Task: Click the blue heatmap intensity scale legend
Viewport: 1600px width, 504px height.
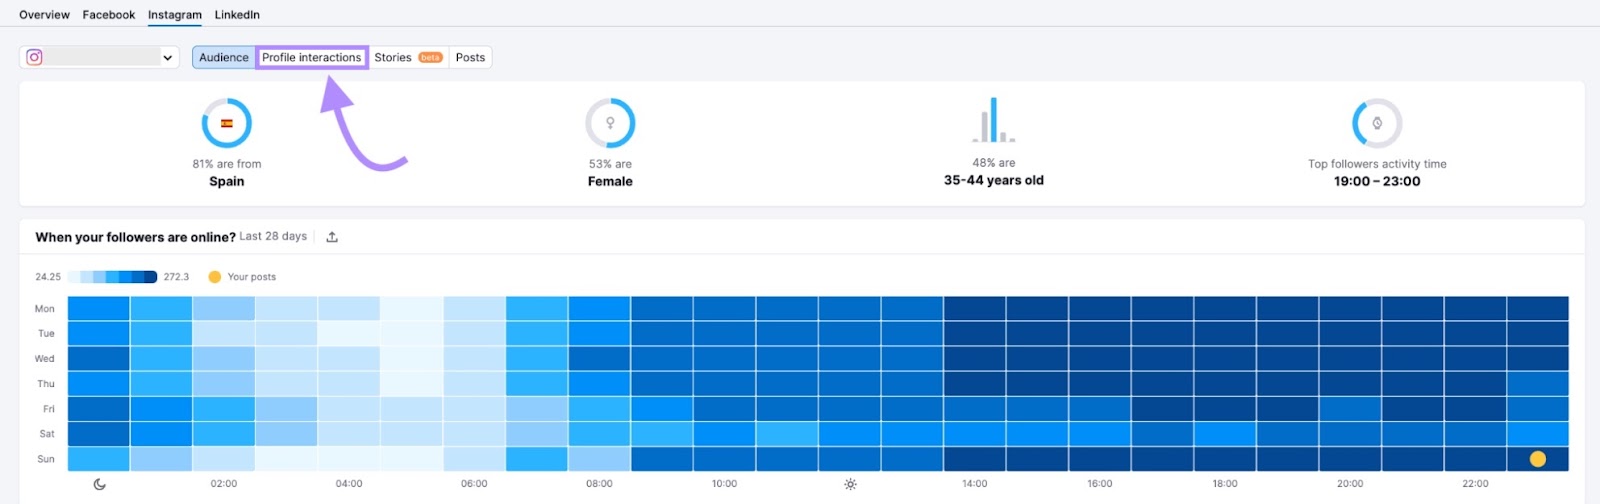Action: pyautogui.click(x=112, y=277)
